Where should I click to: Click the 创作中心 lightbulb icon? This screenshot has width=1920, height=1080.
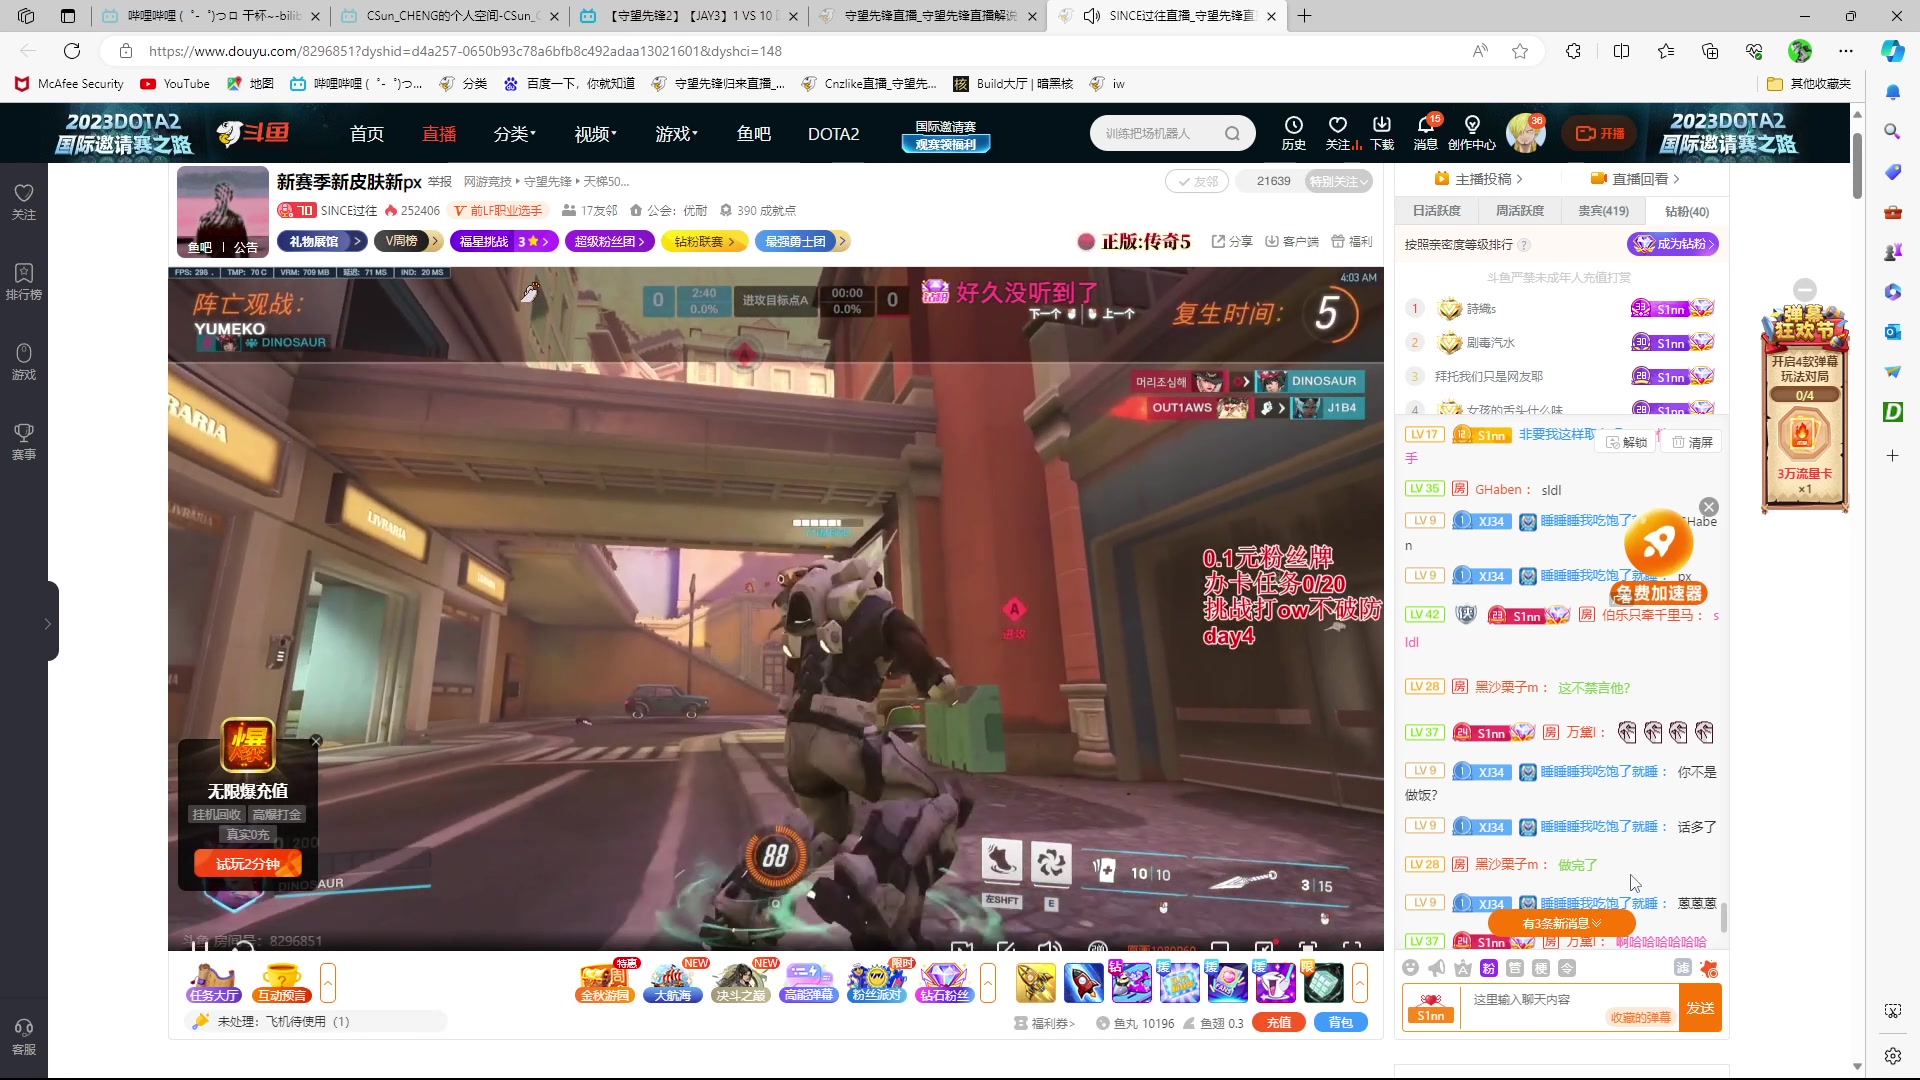[x=1471, y=126]
